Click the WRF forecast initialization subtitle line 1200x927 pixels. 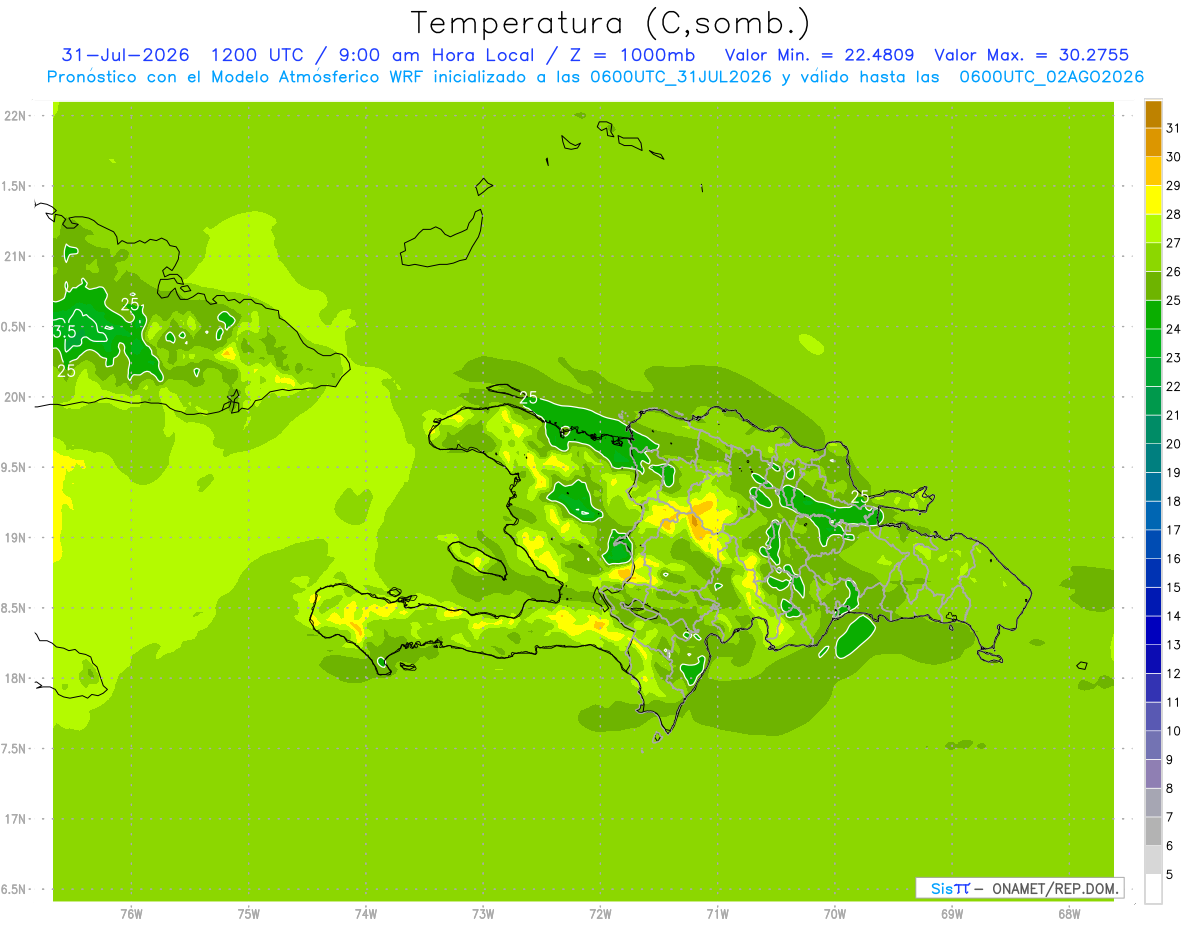[x=595, y=77]
